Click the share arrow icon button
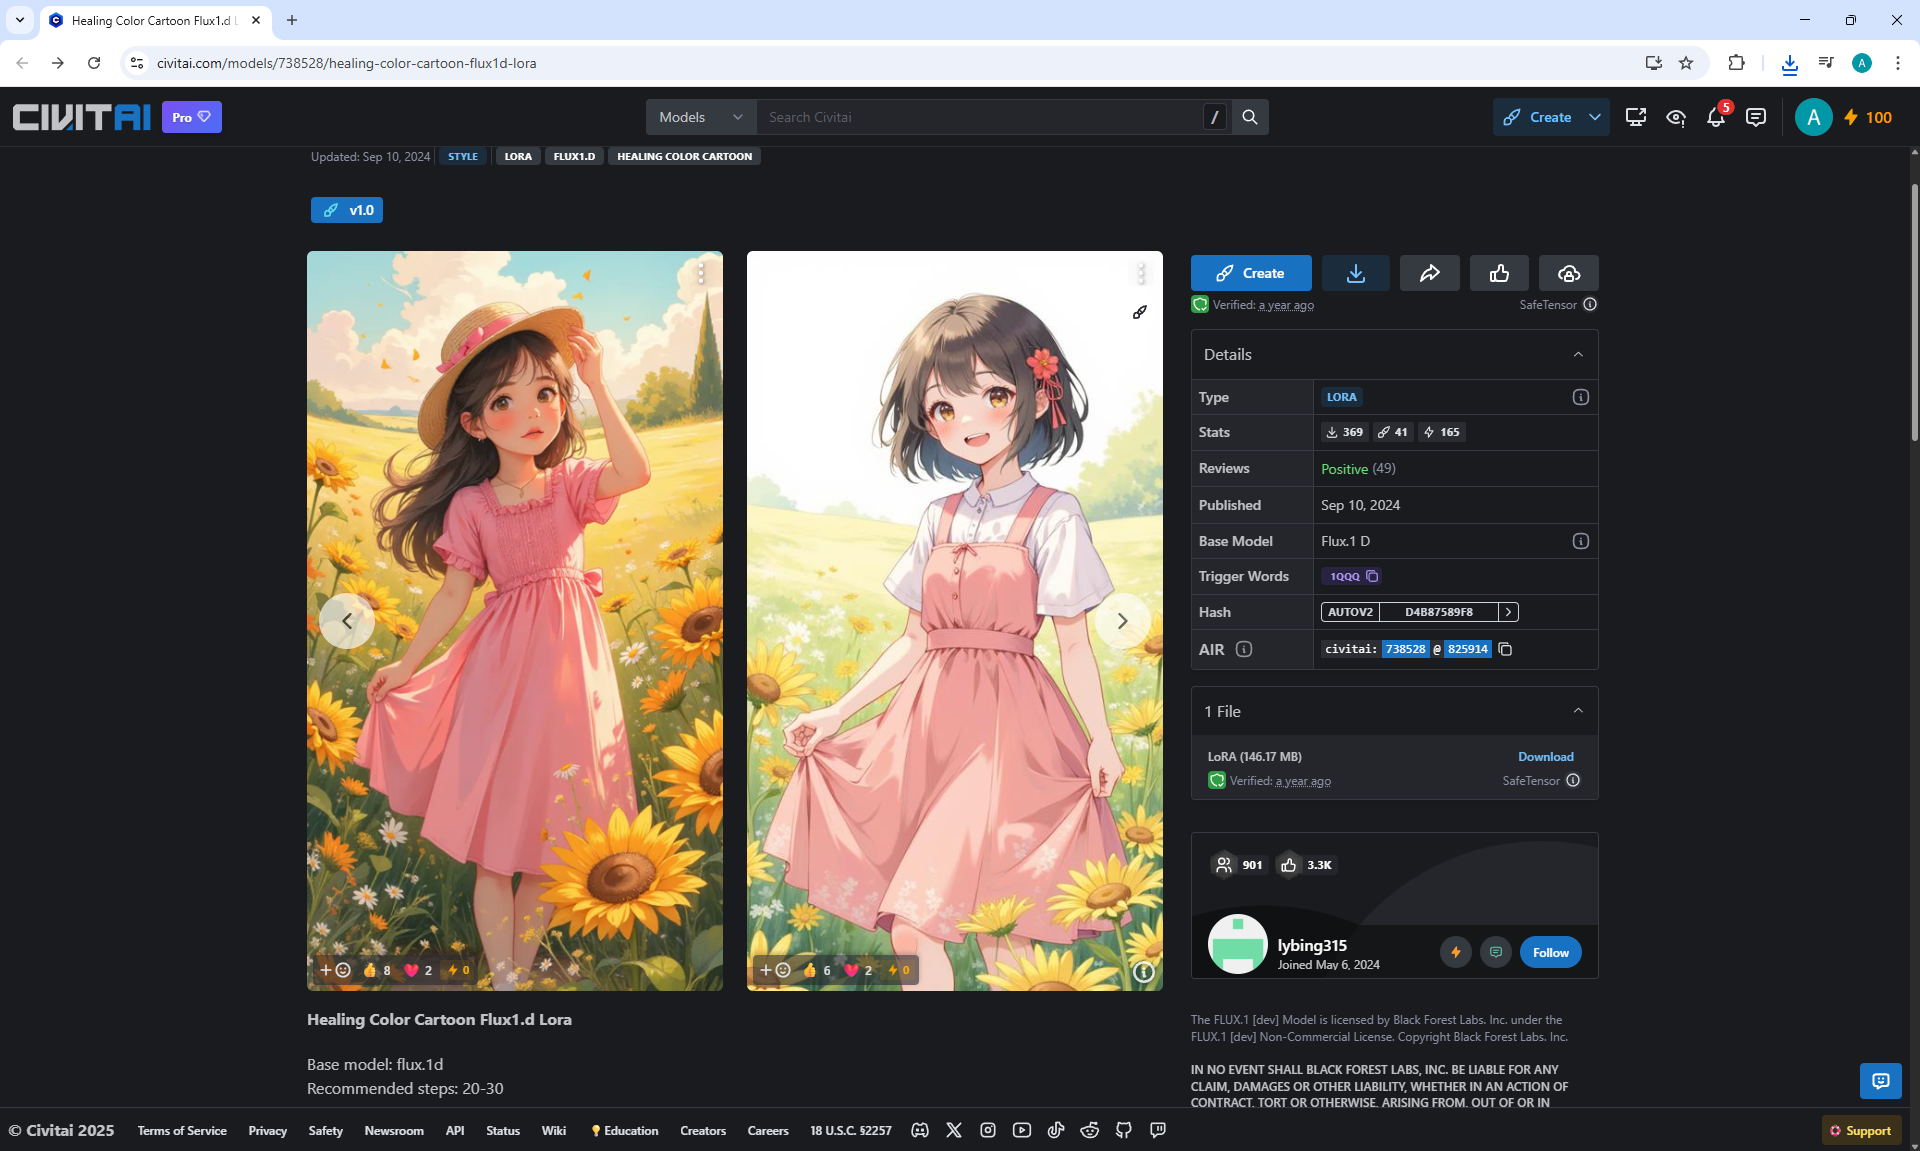Image resolution: width=1920 pixels, height=1151 pixels. pyautogui.click(x=1429, y=273)
